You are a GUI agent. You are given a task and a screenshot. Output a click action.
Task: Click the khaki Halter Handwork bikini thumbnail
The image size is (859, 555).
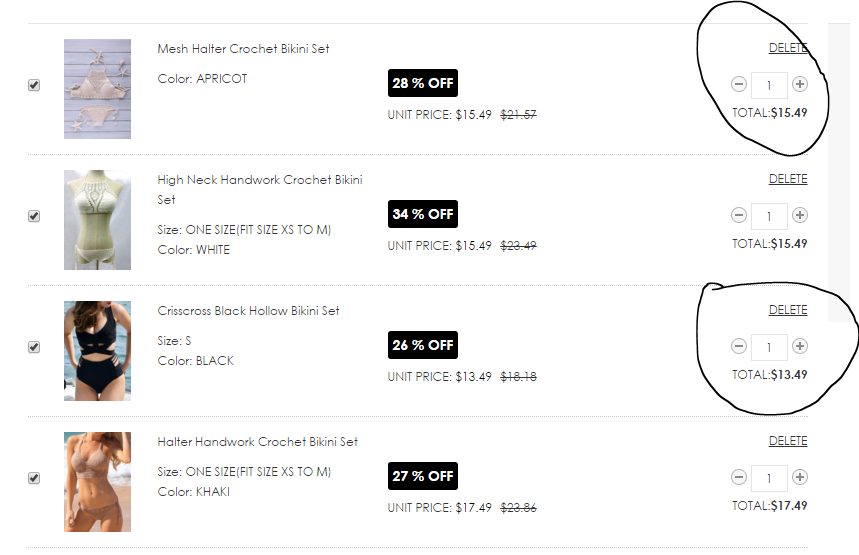(x=97, y=481)
